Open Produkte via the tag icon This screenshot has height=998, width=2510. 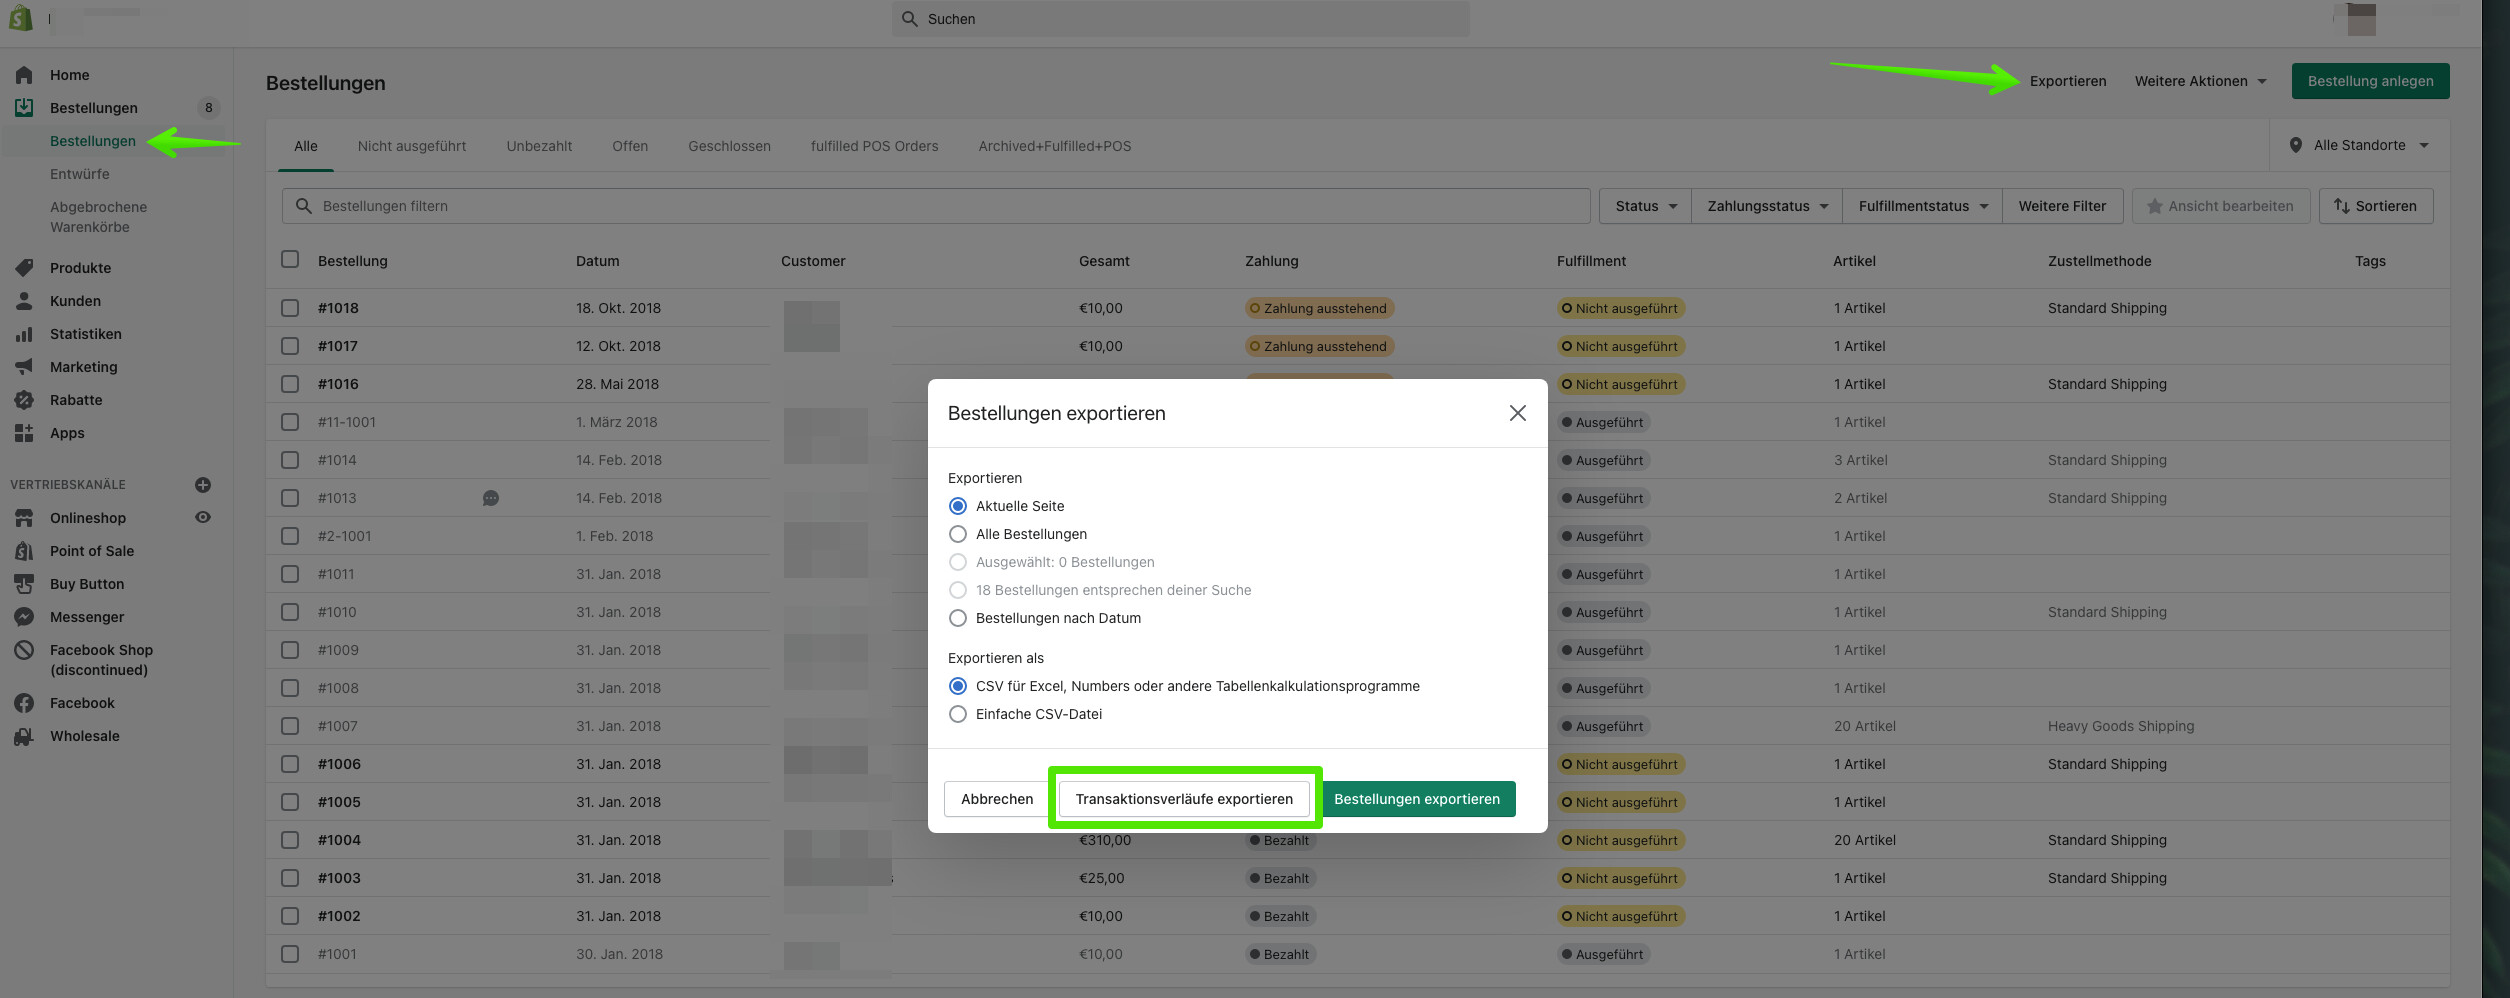pyautogui.click(x=24, y=268)
